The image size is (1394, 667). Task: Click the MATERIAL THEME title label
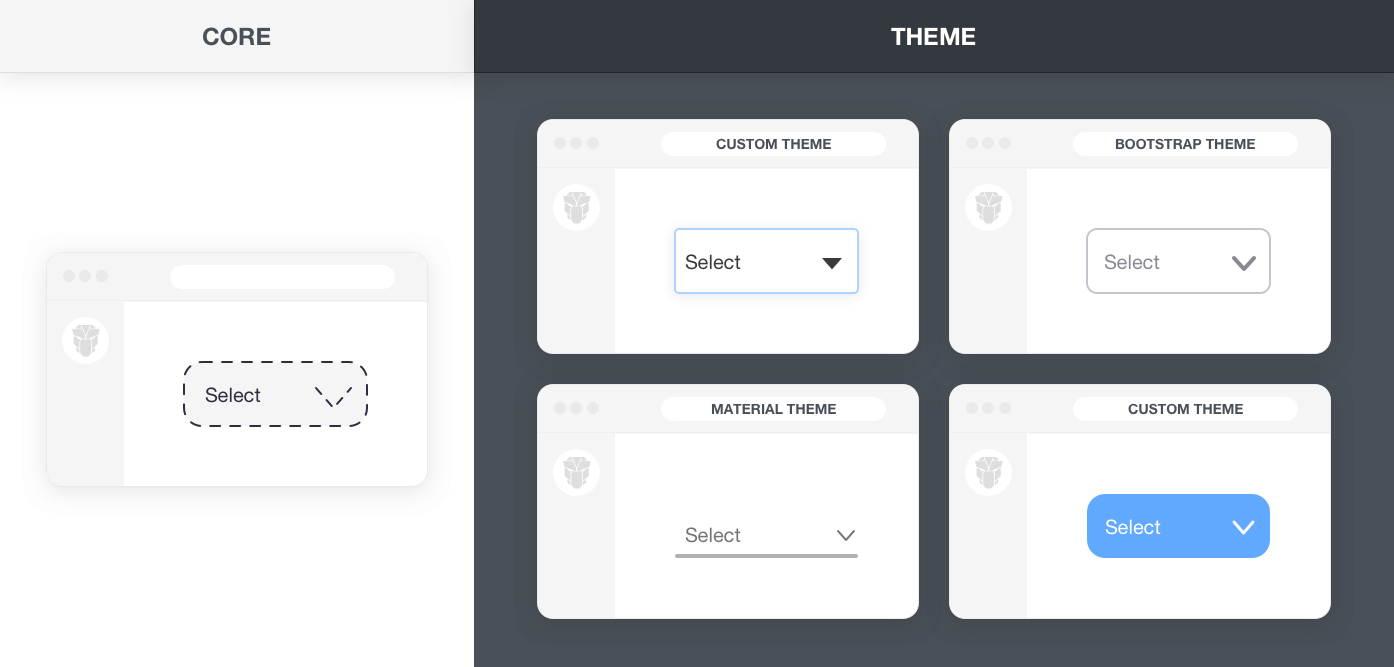[x=773, y=409]
